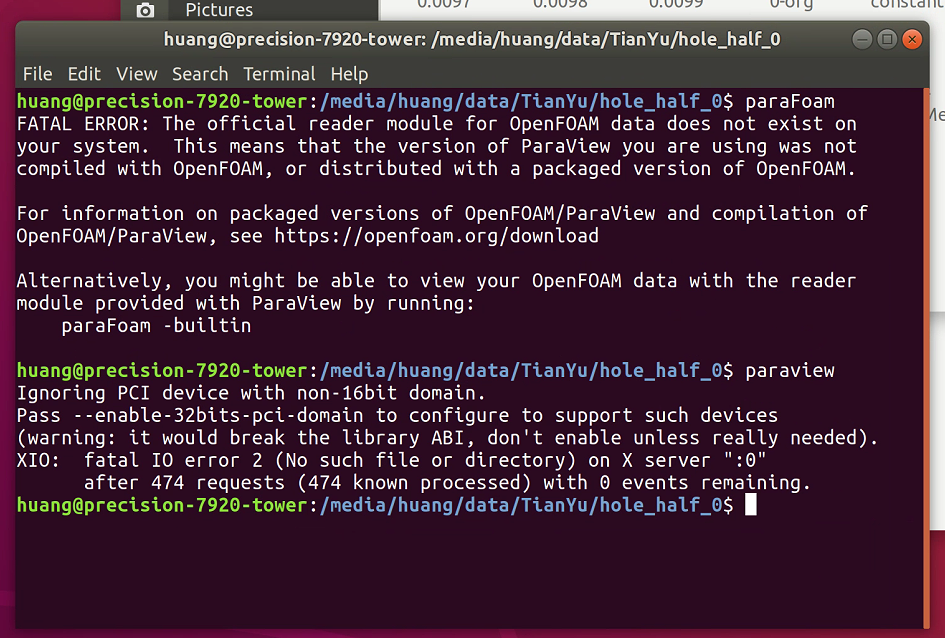Select the 0-org folder label
This screenshot has height=638, width=945.
[793, 4]
